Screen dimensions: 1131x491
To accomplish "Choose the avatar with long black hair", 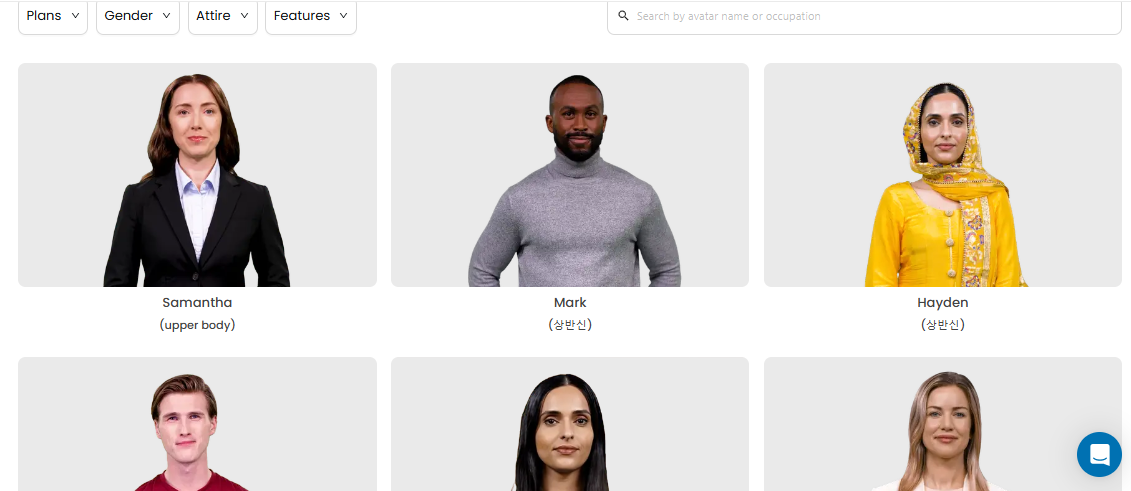I will (x=570, y=424).
